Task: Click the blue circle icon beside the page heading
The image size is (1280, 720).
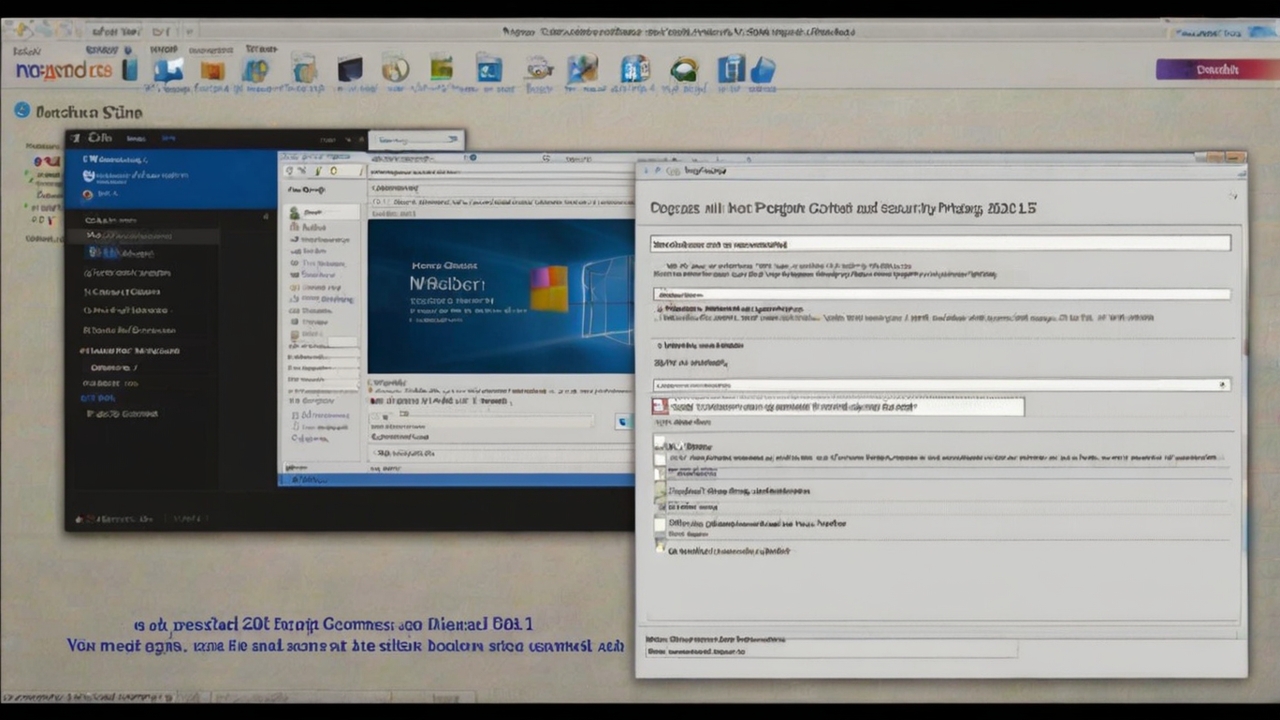Action: [x=22, y=111]
